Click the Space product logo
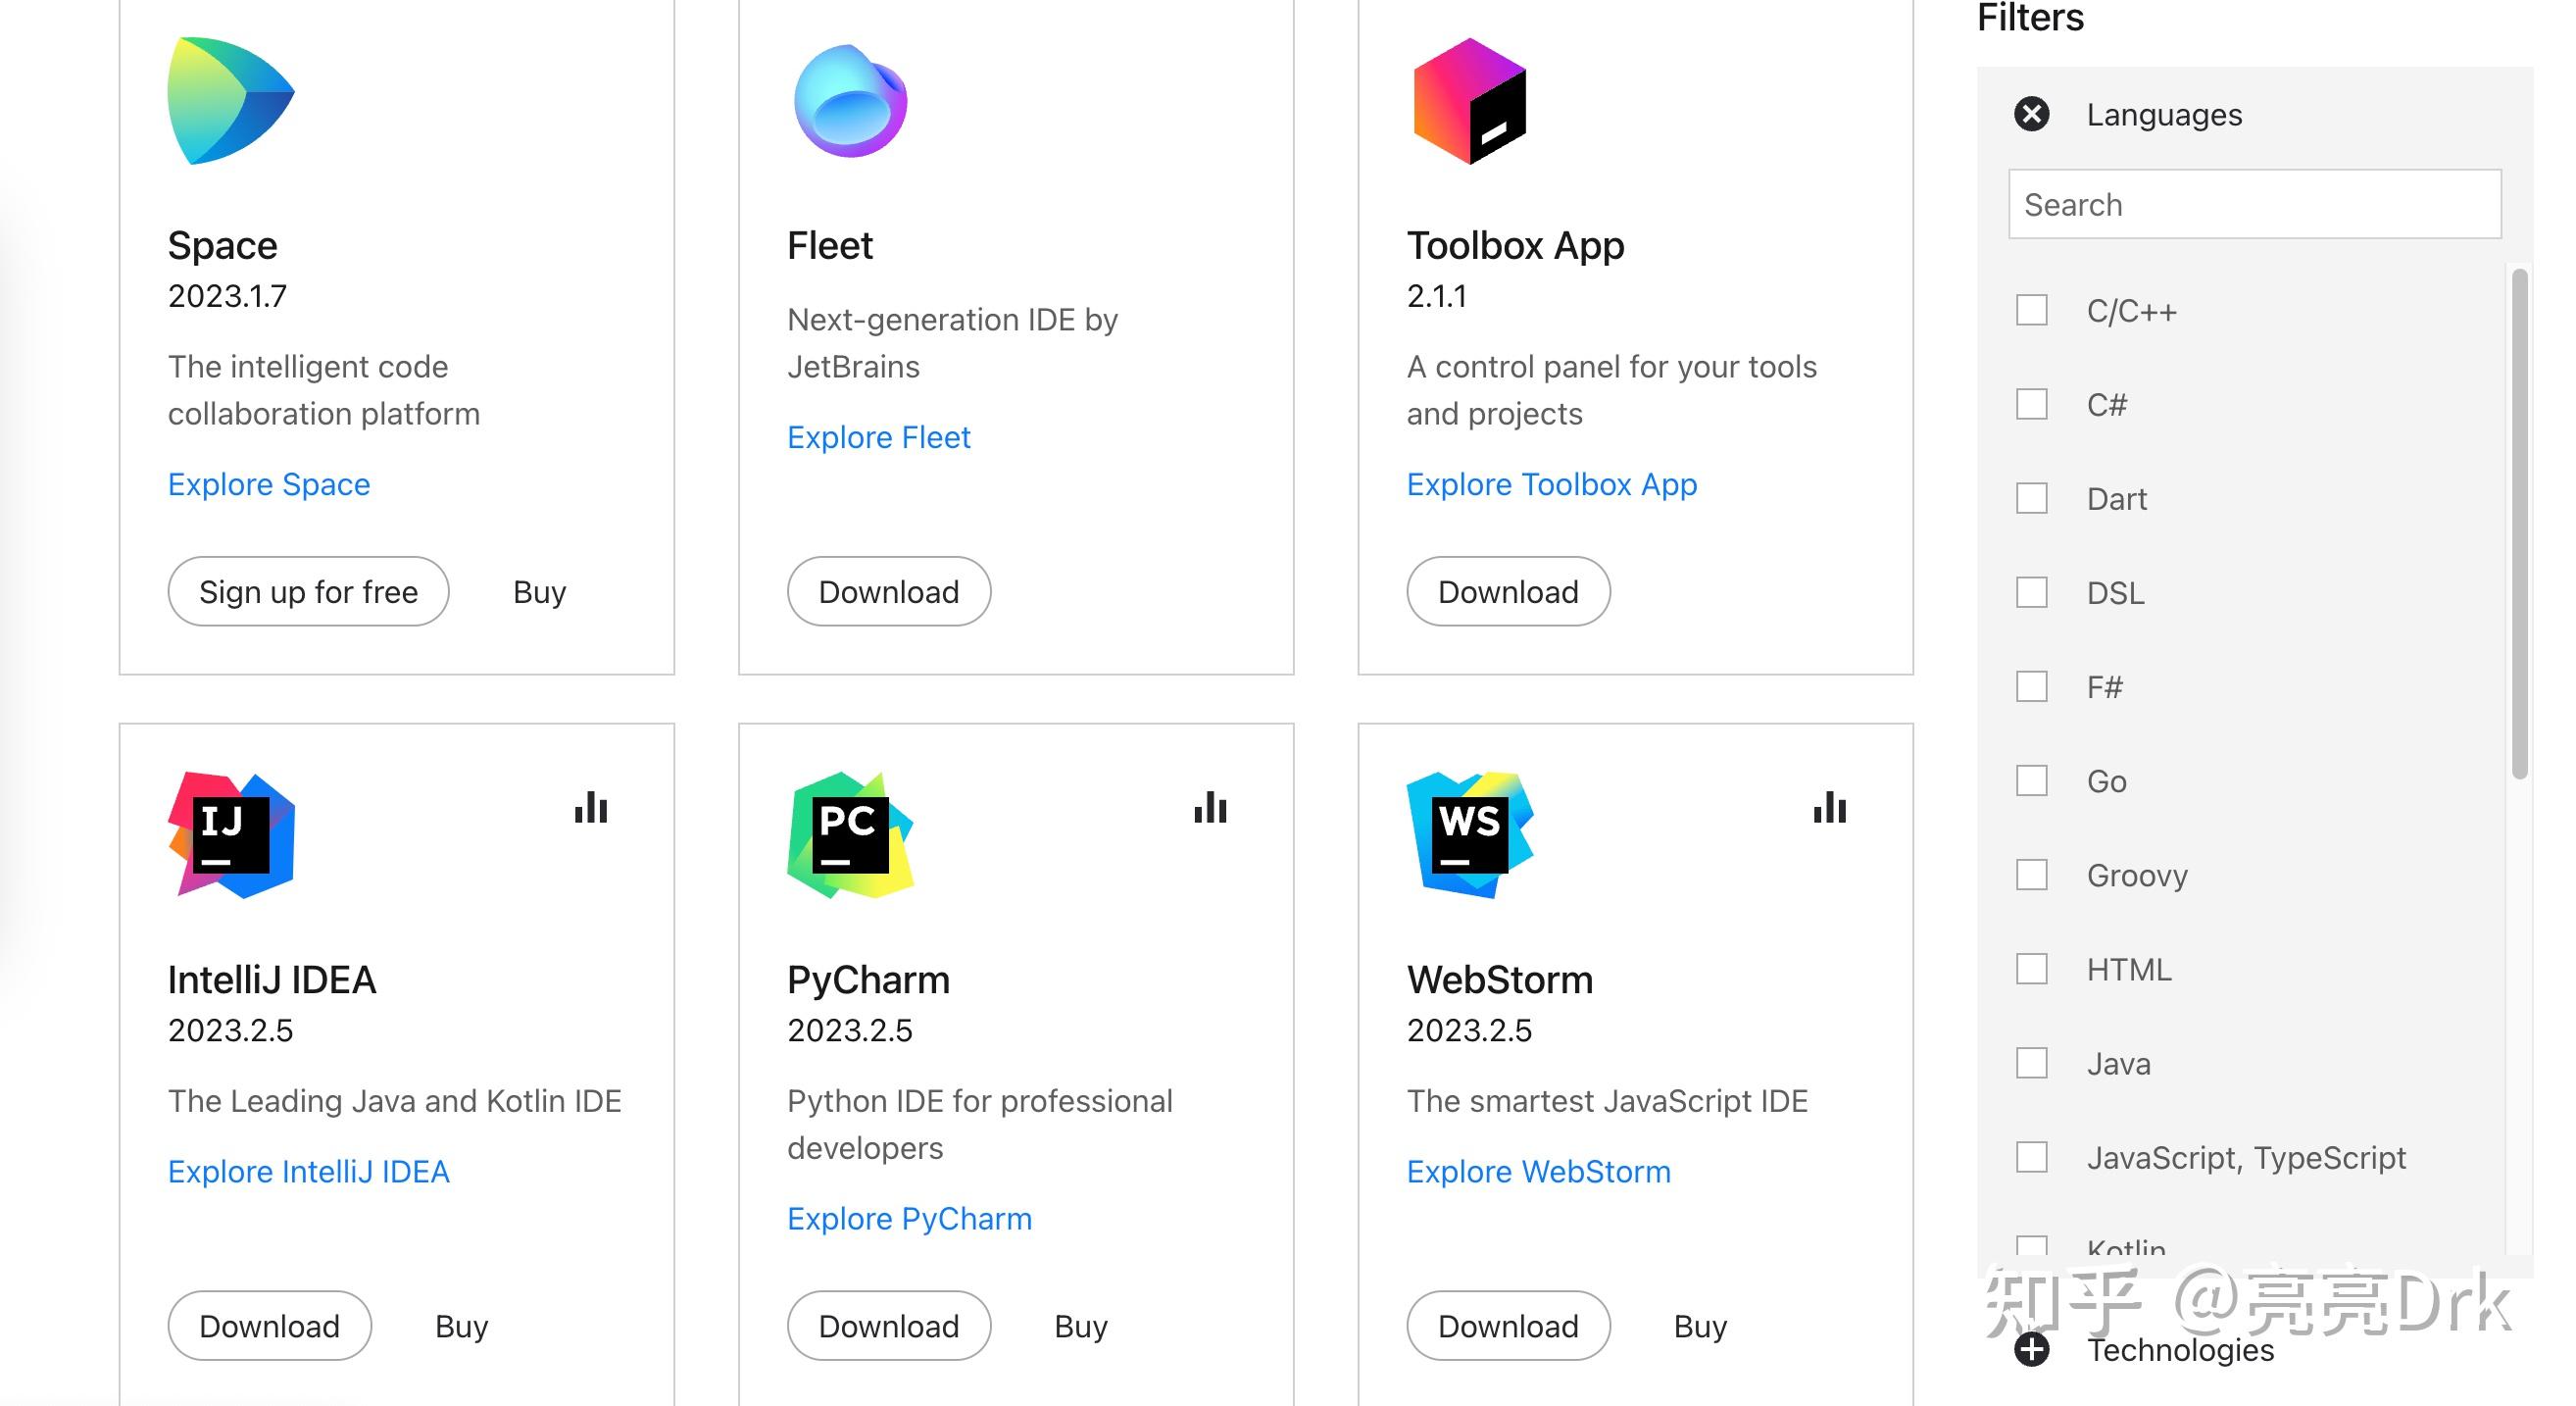Image resolution: width=2576 pixels, height=1406 pixels. (x=230, y=101)
